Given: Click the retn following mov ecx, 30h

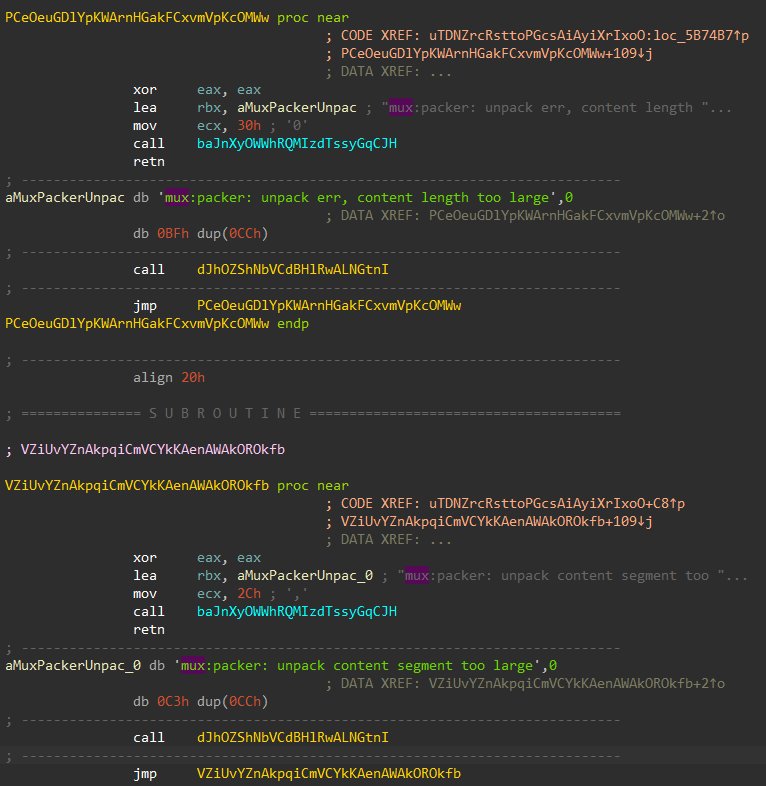Looking at the screenshot, I should (x=149, y=162).
